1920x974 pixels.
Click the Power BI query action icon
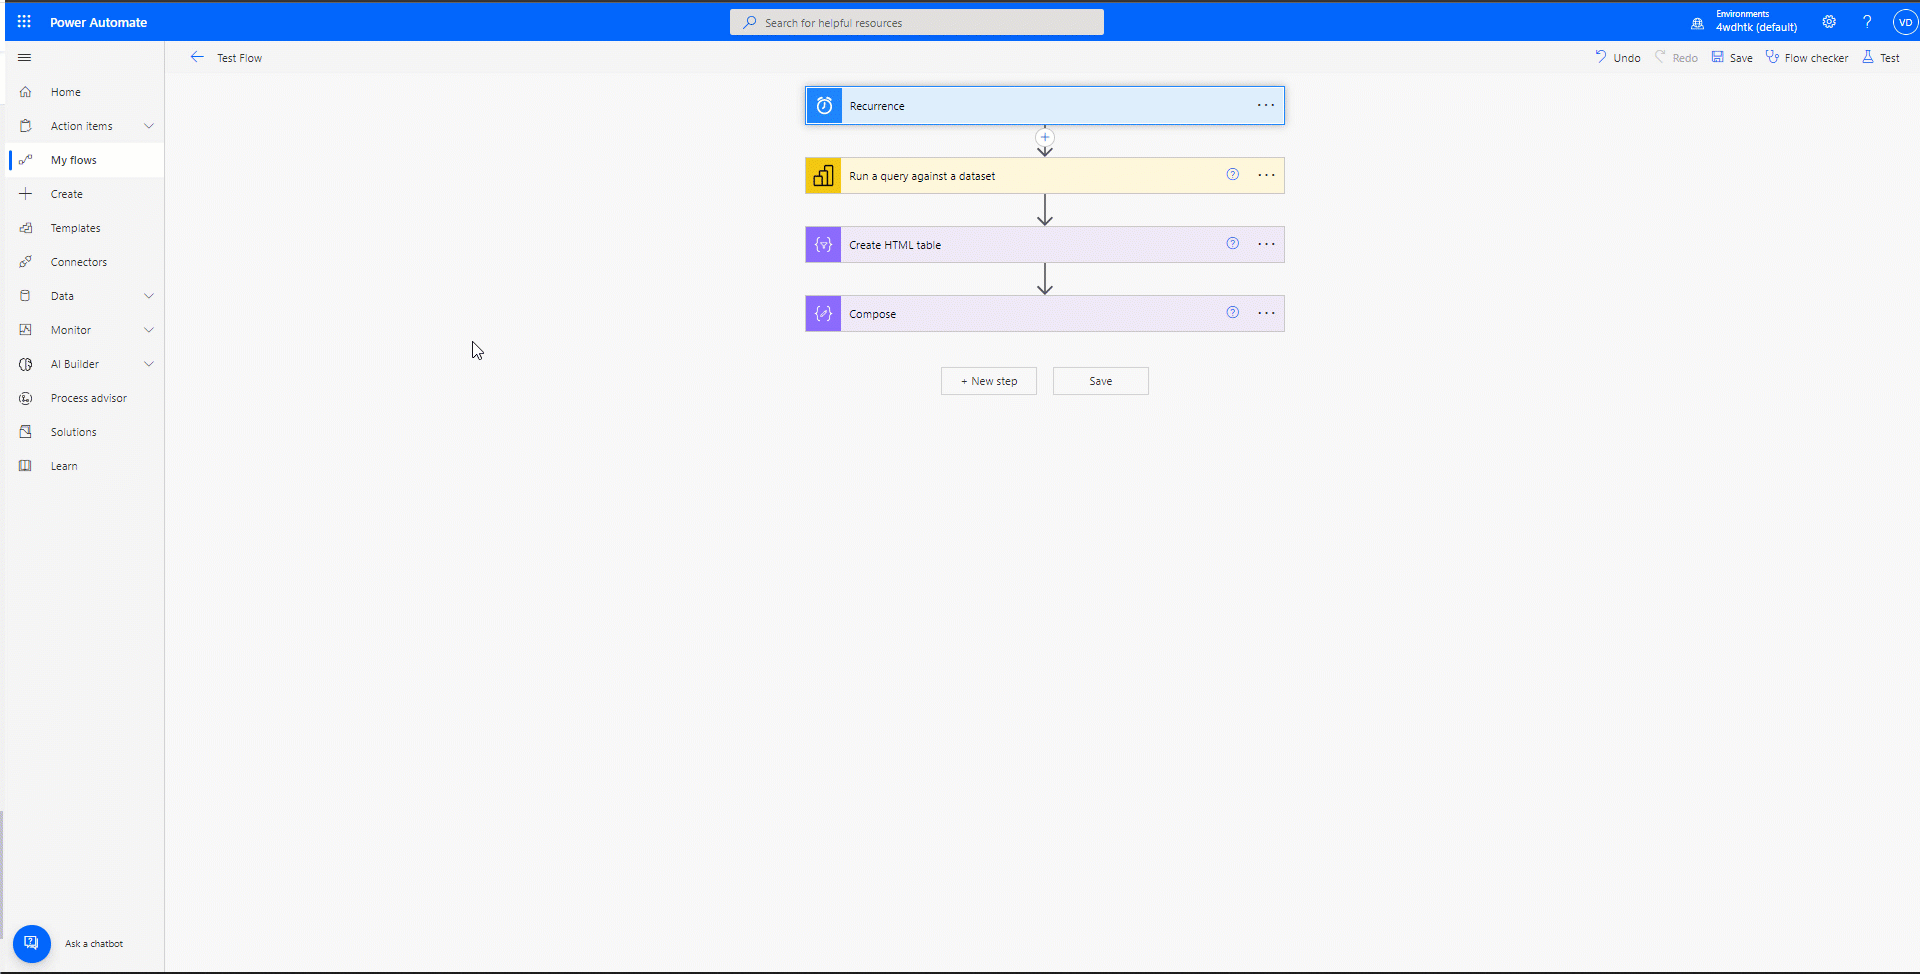823,176
